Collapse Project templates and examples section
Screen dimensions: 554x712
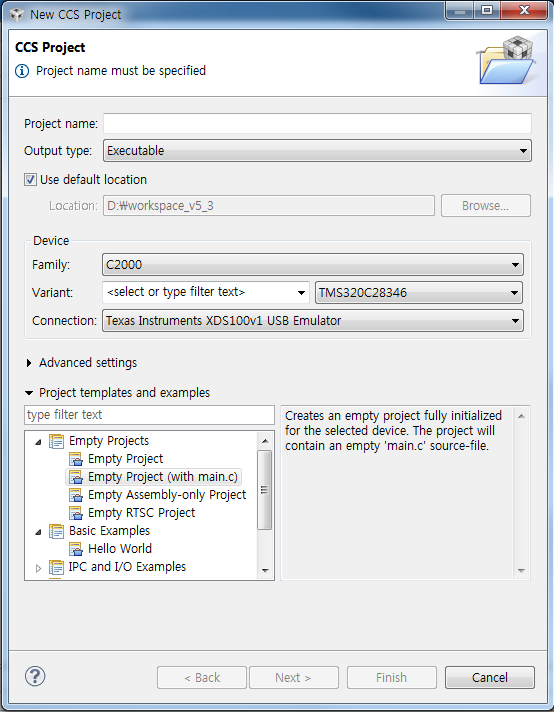coord(29,393)
